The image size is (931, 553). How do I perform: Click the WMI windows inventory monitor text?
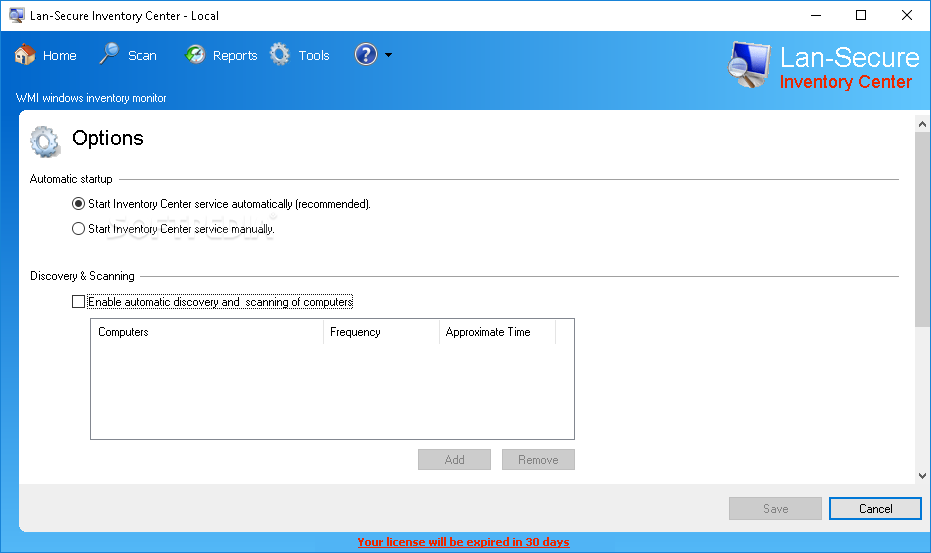point(91,98)
